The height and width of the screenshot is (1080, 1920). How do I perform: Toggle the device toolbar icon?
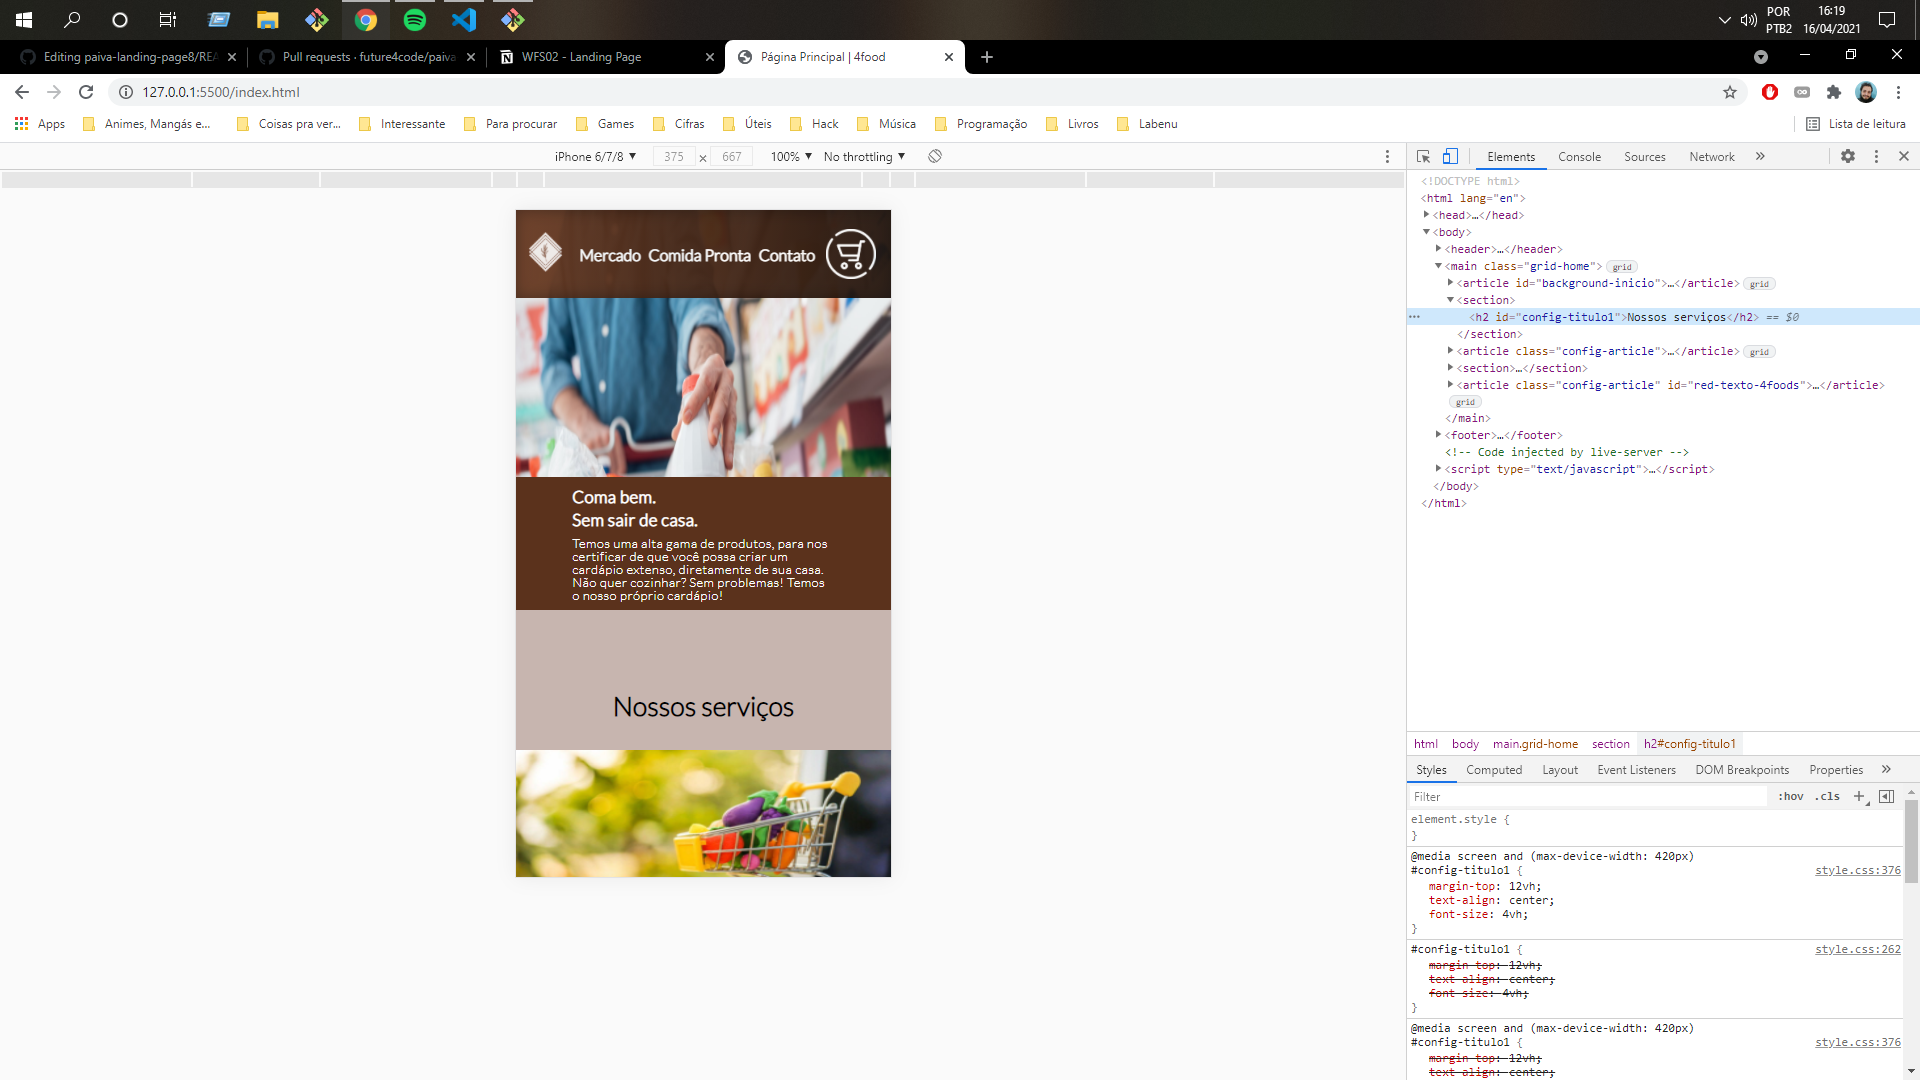tap(1450, 157)
